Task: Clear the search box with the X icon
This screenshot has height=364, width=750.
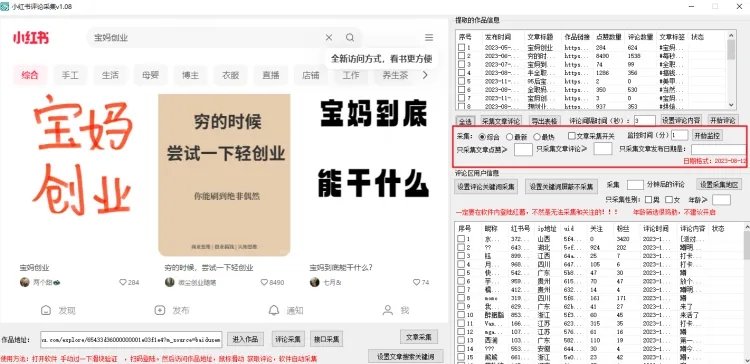Action: [x=329, y=38]
